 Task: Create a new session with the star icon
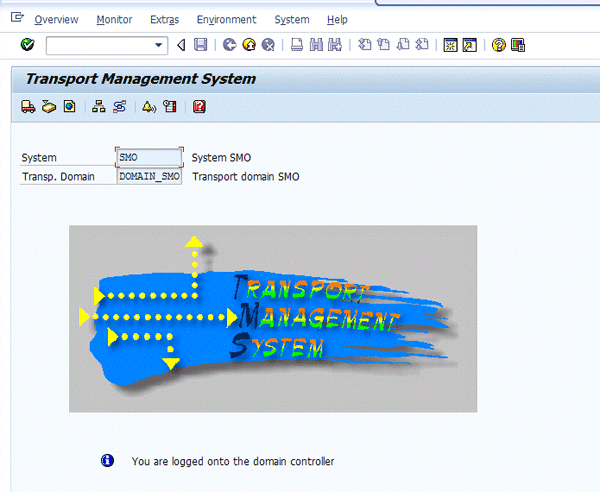click(x=450, y=45)
